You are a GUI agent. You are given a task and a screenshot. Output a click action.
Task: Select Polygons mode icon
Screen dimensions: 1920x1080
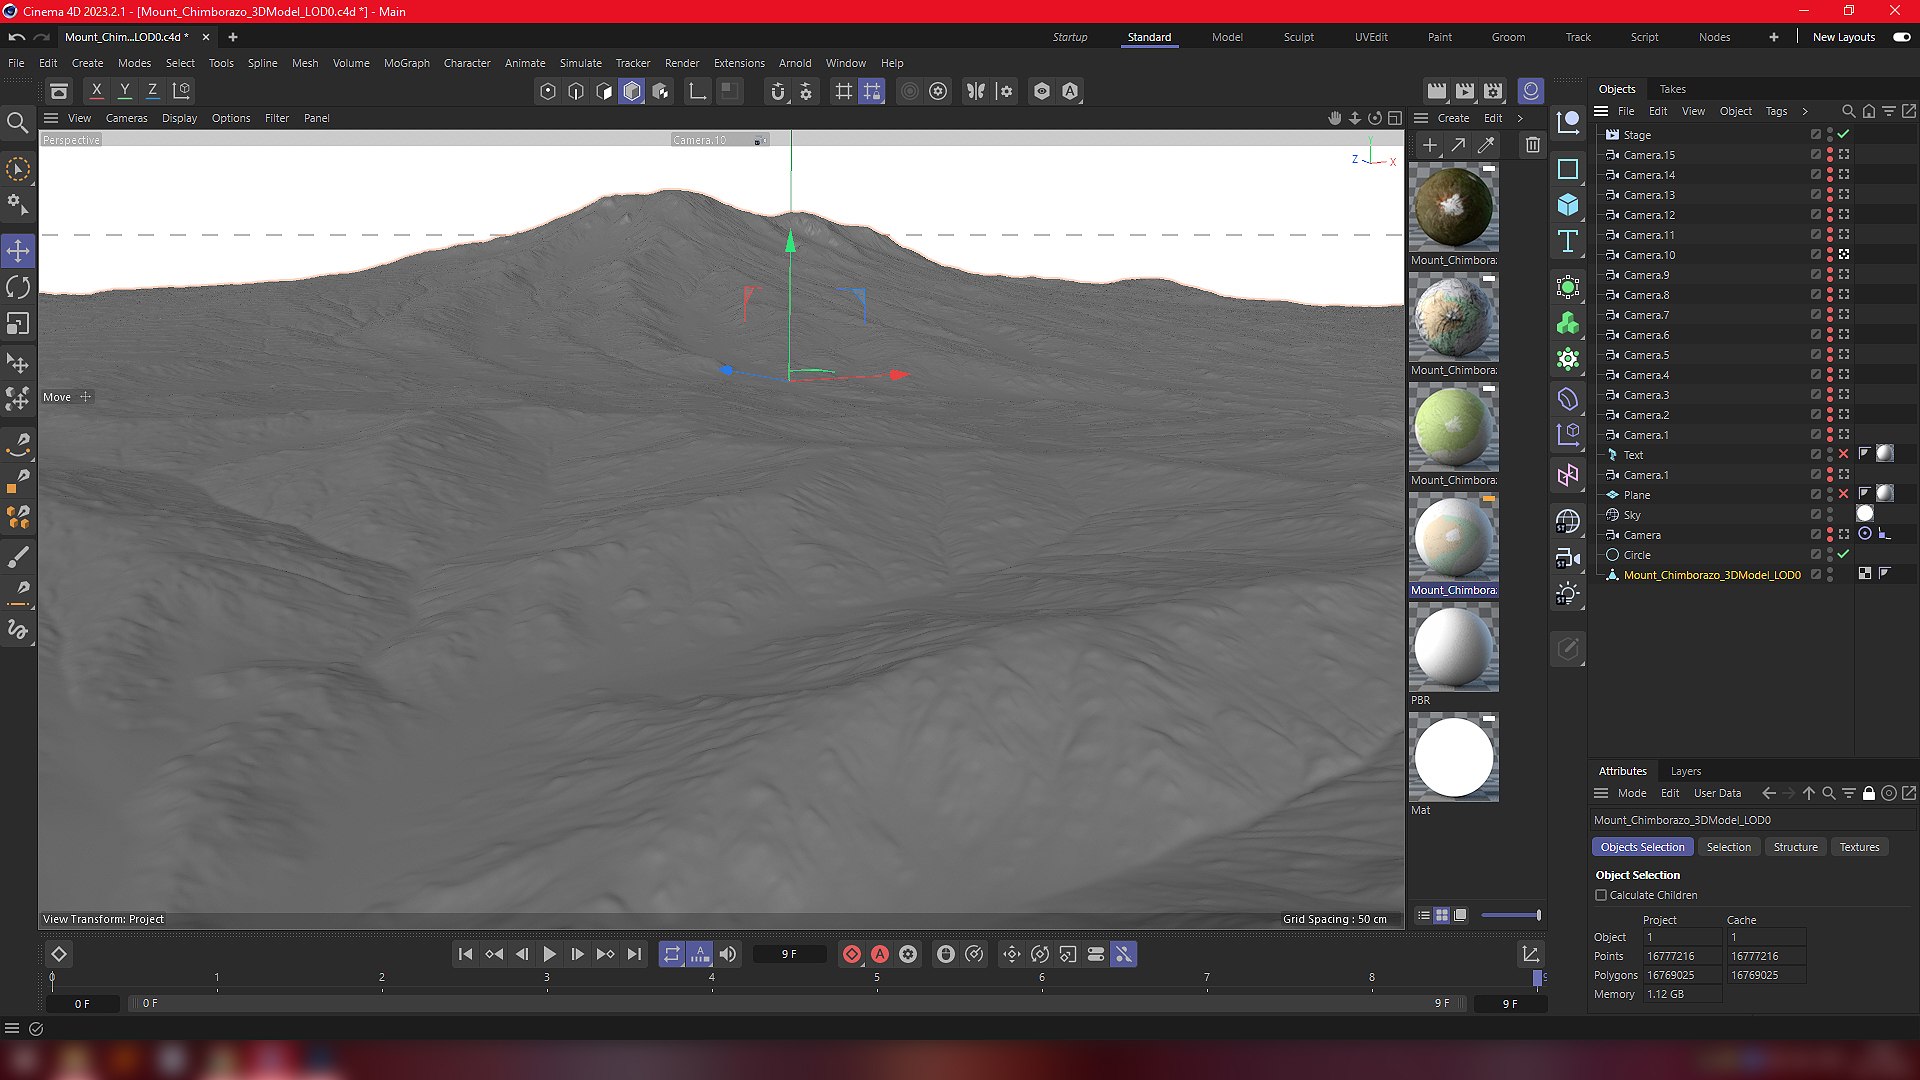coord(632,91)
